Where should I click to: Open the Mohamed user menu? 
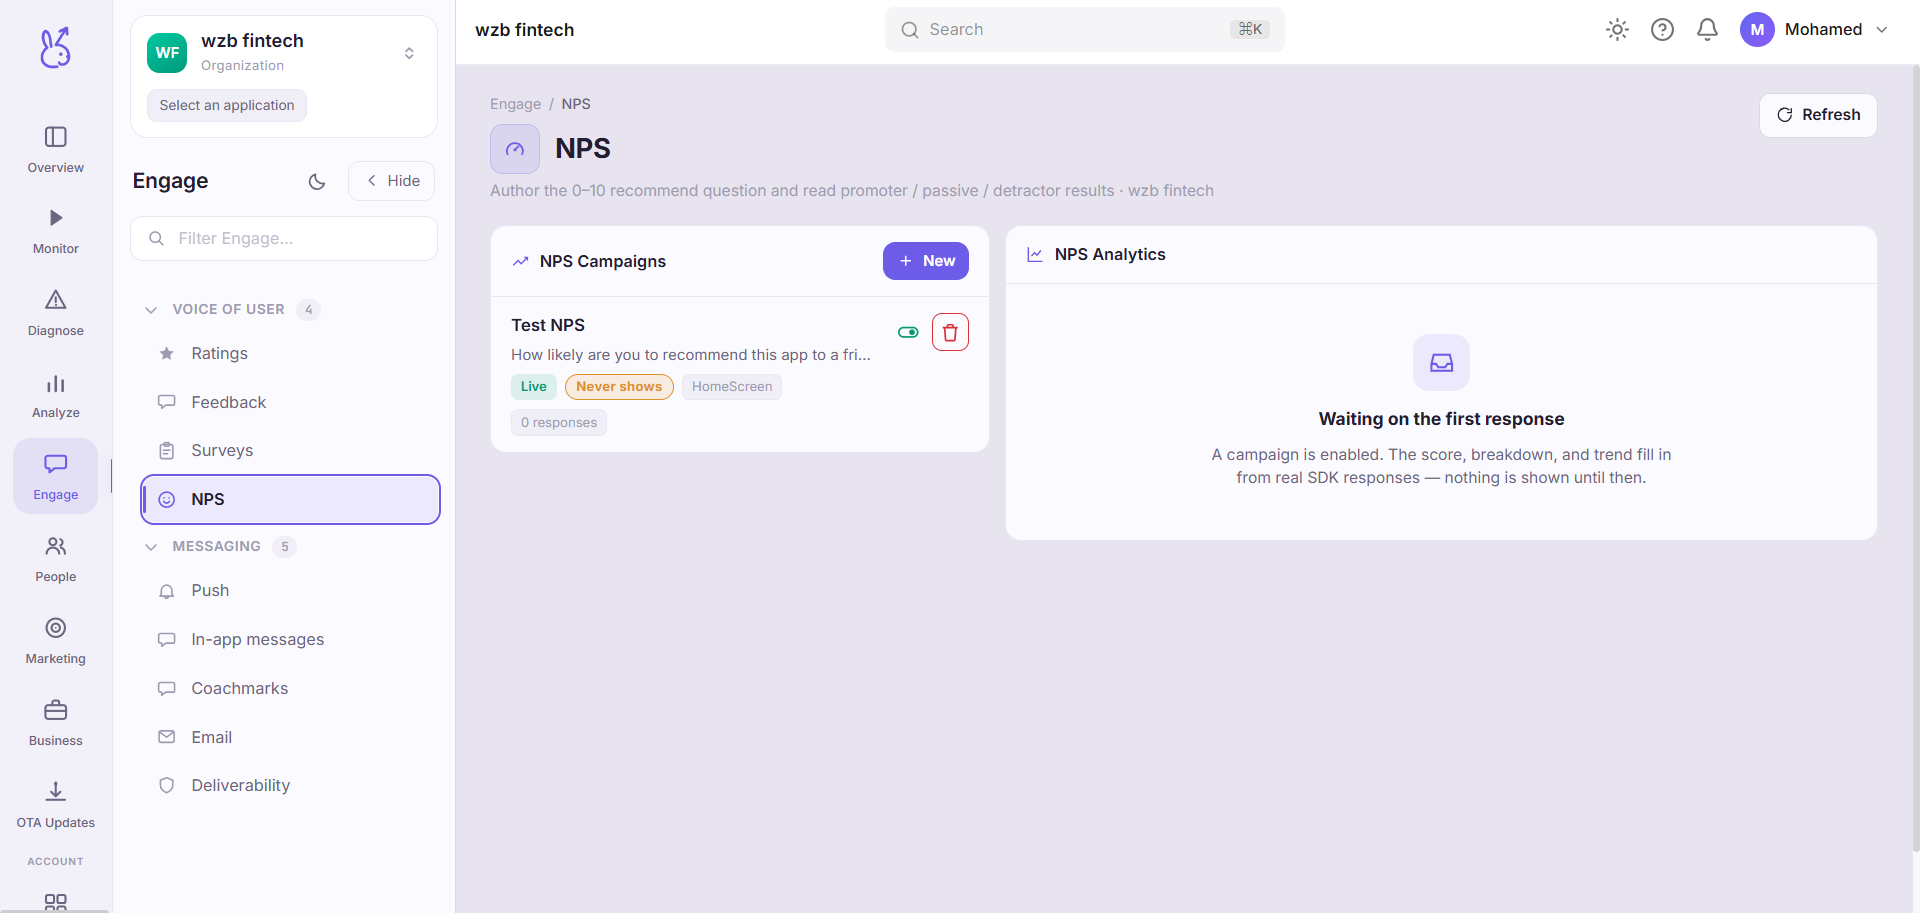point(1814,30)
